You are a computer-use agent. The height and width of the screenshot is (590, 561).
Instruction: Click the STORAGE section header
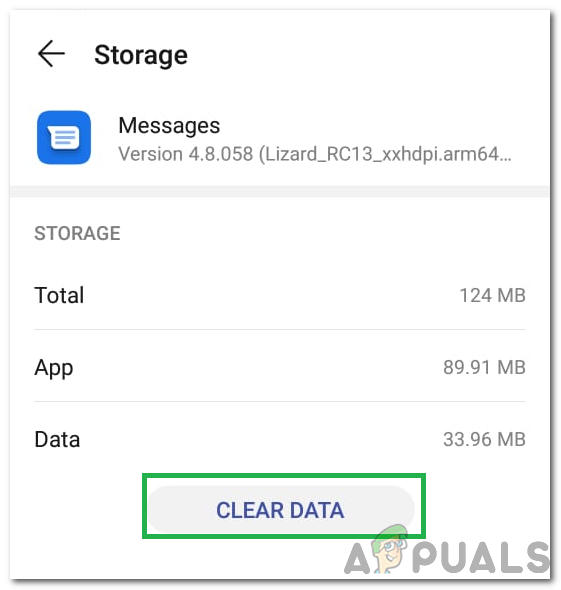[x=77, y=233]
